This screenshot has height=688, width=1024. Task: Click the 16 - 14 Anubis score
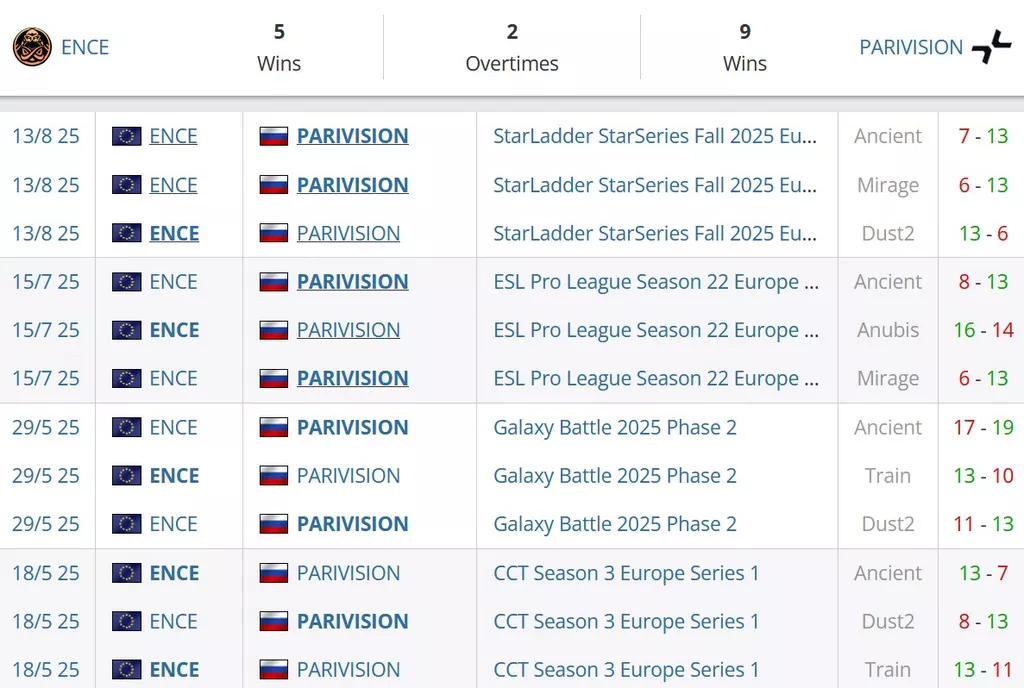click(x=984, y=330)
